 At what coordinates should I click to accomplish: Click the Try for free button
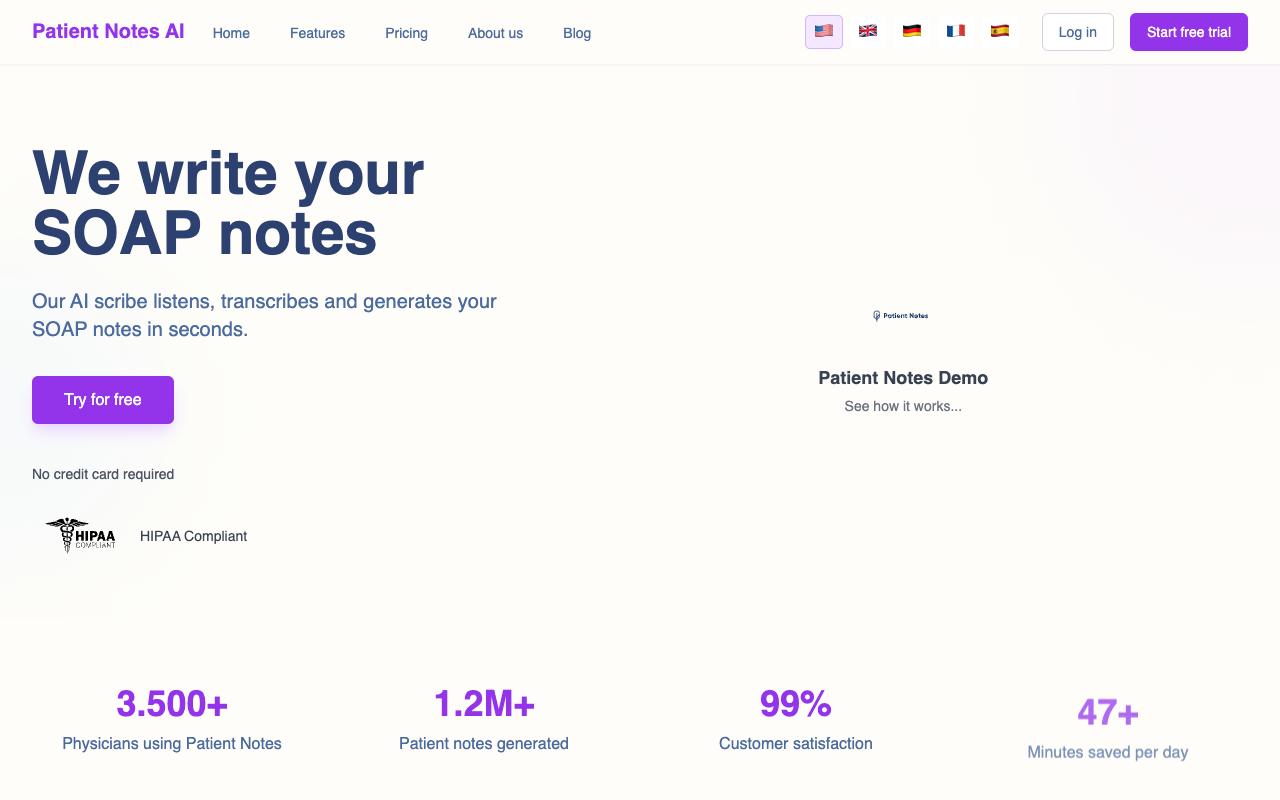pos(103,400)
